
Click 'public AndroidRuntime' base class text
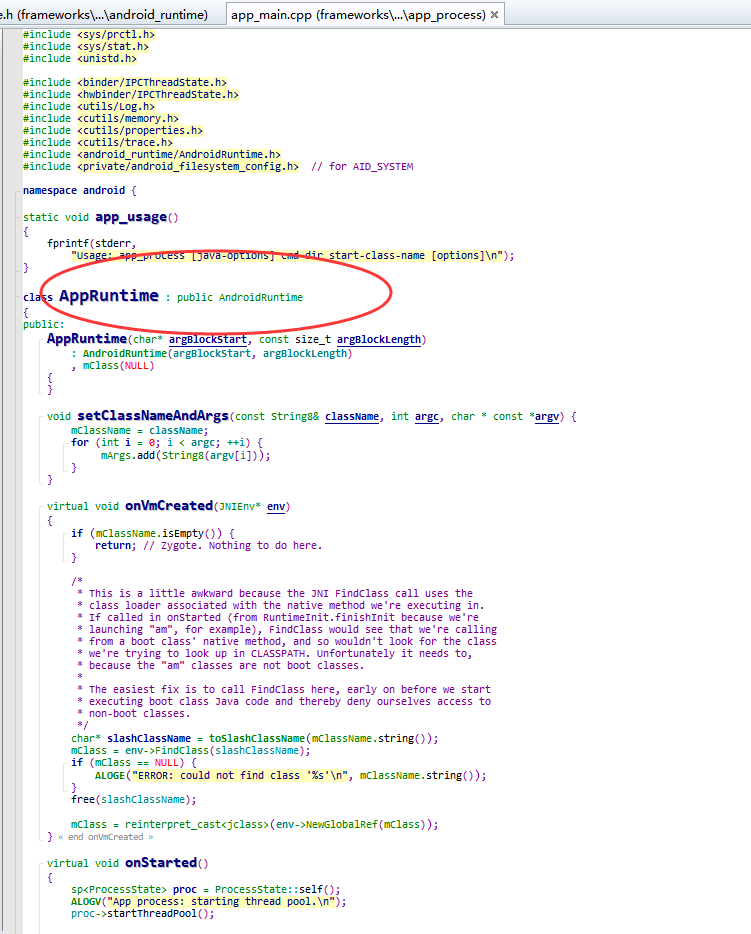pos(239,297)
